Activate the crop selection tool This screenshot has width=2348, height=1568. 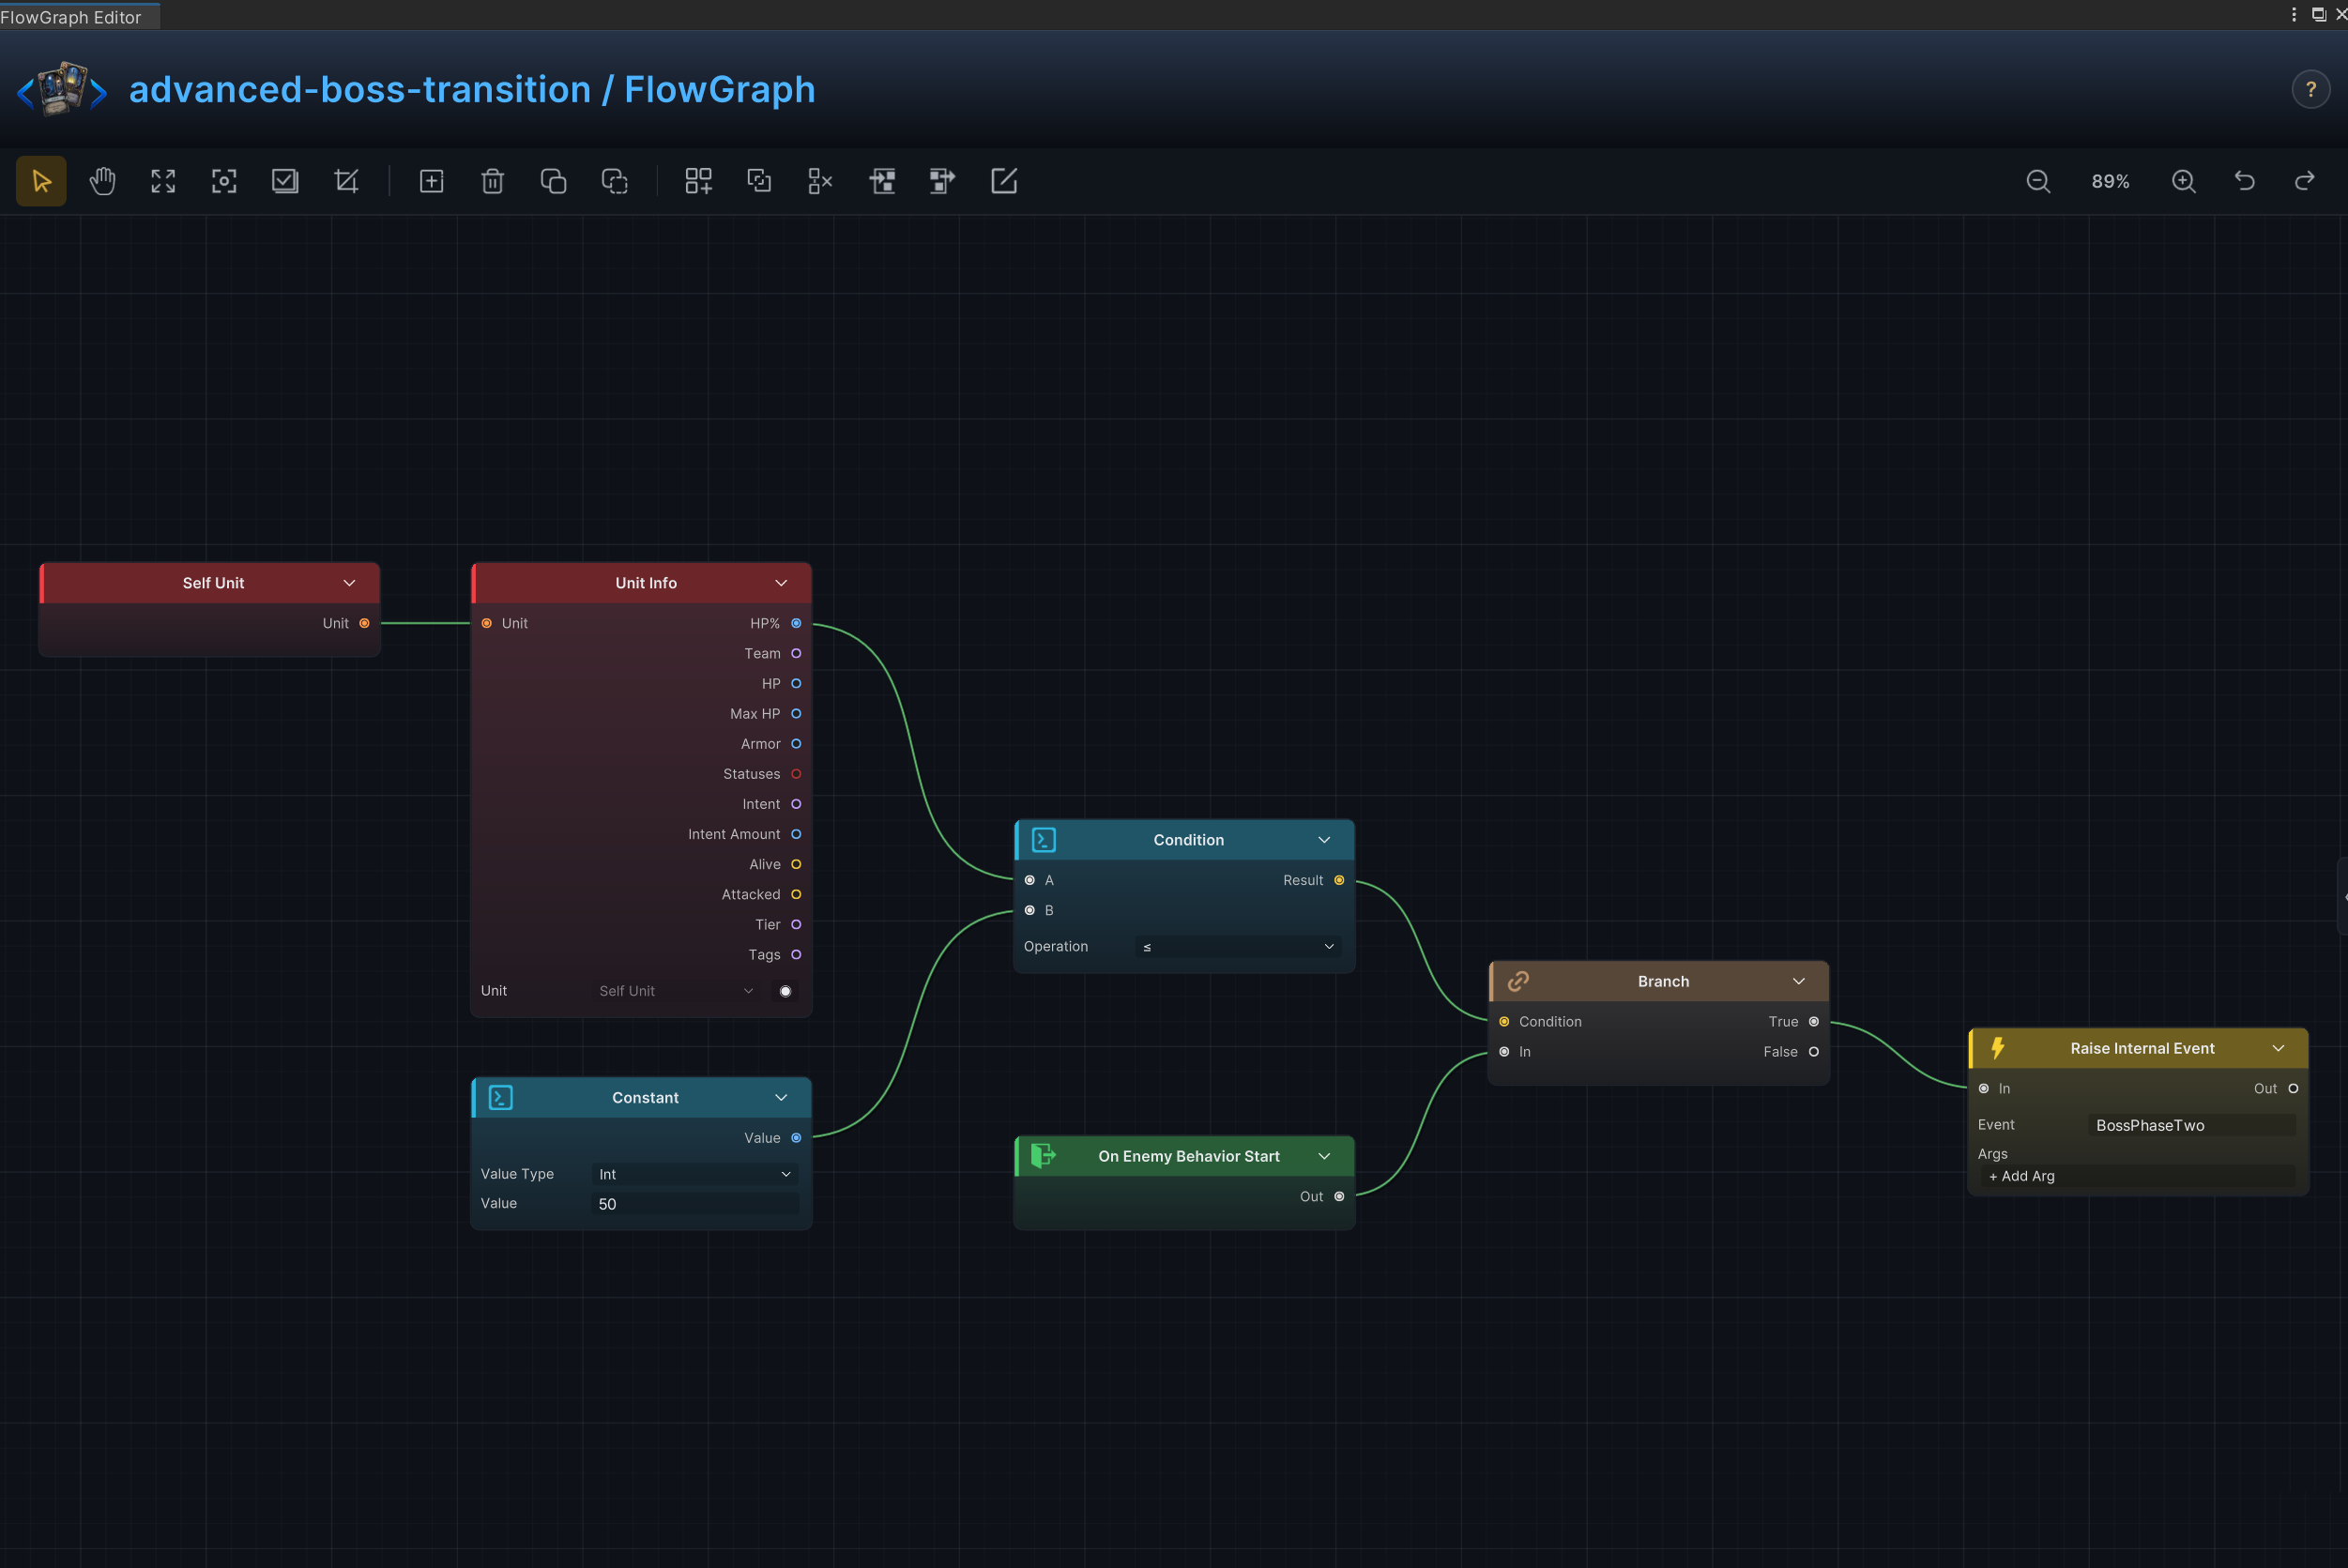click(x=346, y=181)
